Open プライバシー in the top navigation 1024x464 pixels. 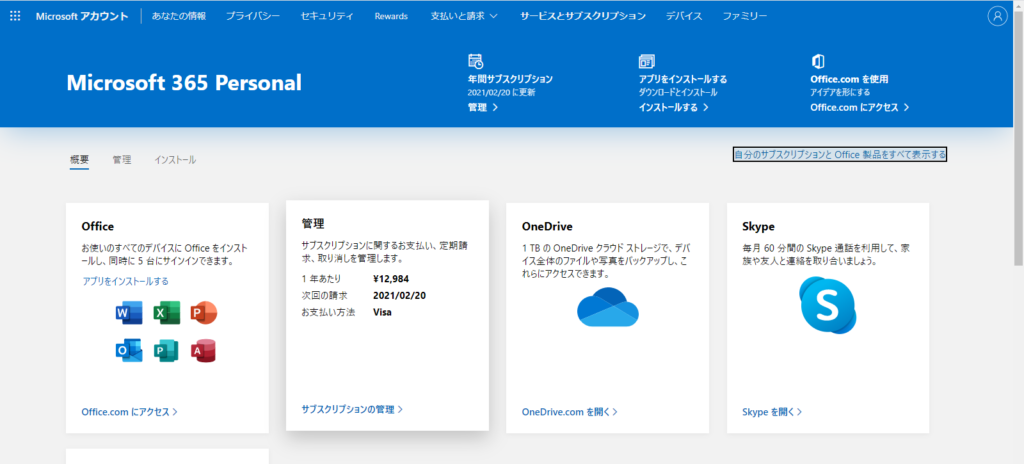[253, 16]
